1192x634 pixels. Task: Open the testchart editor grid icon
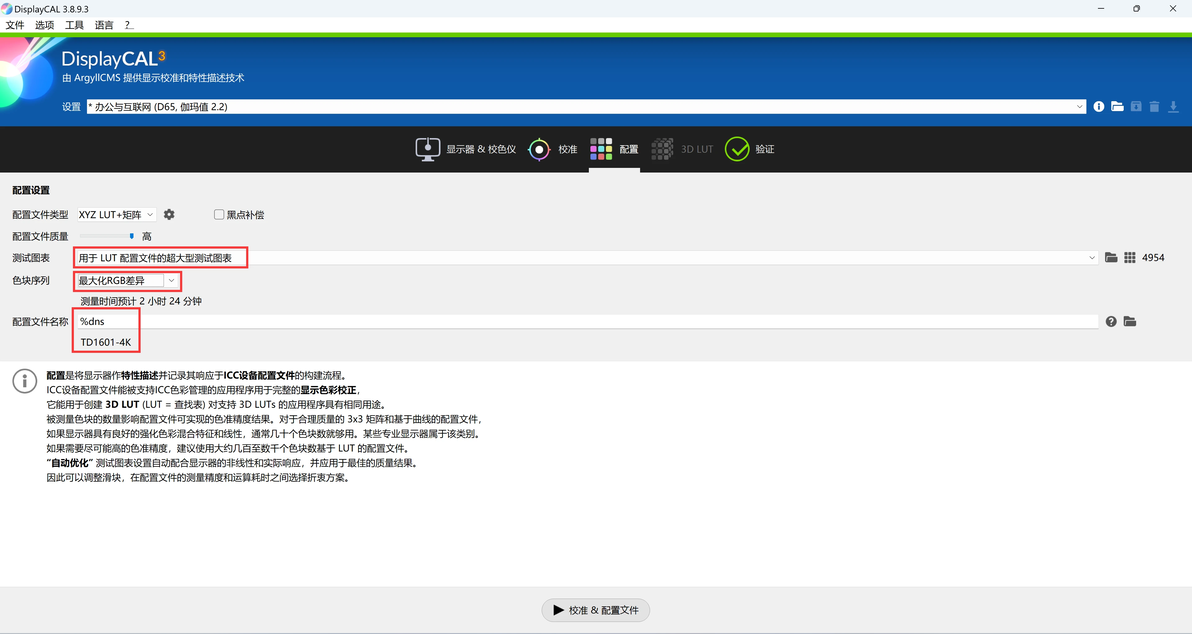point(1130,258)
